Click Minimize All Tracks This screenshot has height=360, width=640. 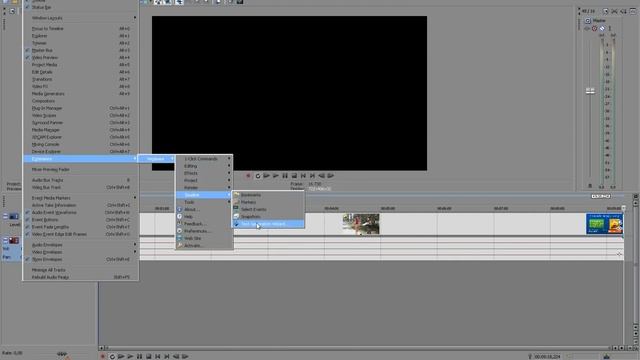coord(81,270)
